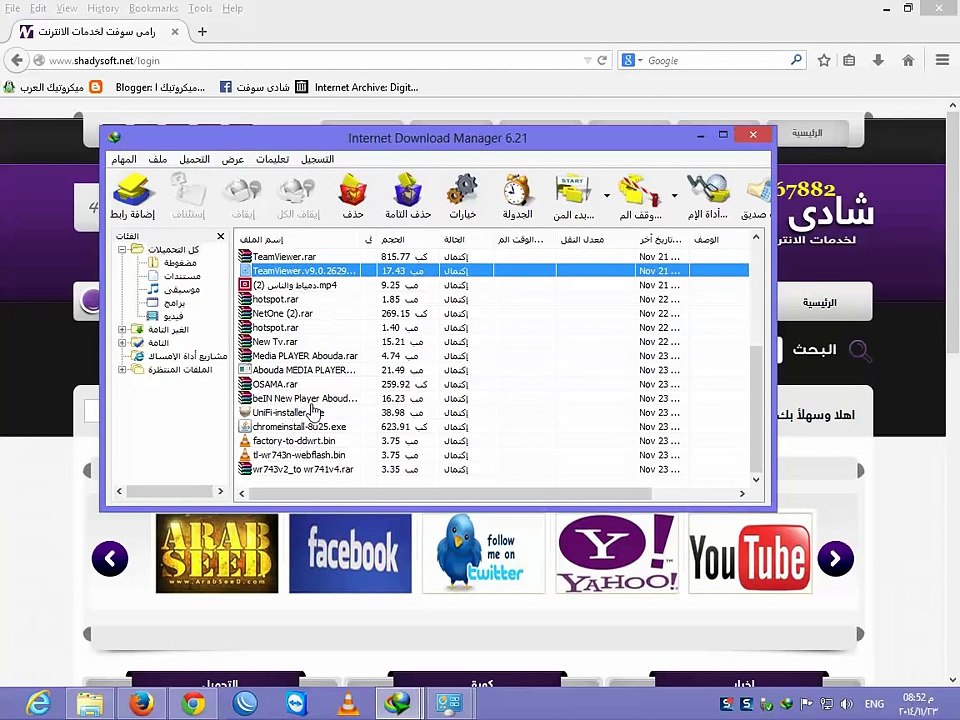Click the Grabber tool toolbar icon
Viewport: 960px width, 720px height.
(707, 195)
